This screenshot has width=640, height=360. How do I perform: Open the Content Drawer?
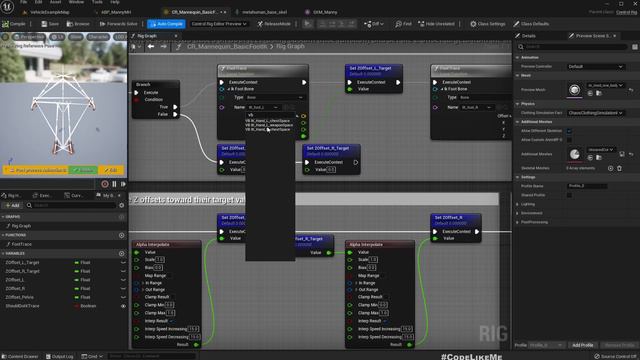point(20,356)
